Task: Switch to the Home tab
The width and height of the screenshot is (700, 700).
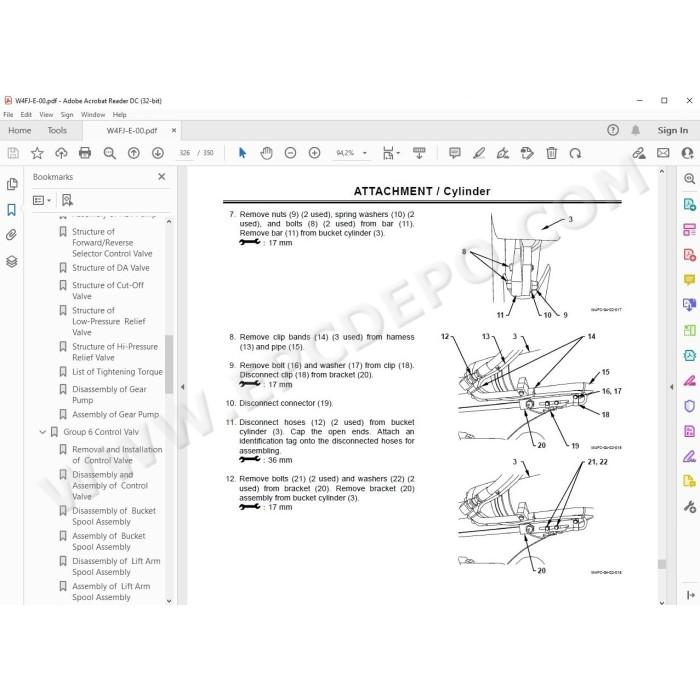Action: 20,130
